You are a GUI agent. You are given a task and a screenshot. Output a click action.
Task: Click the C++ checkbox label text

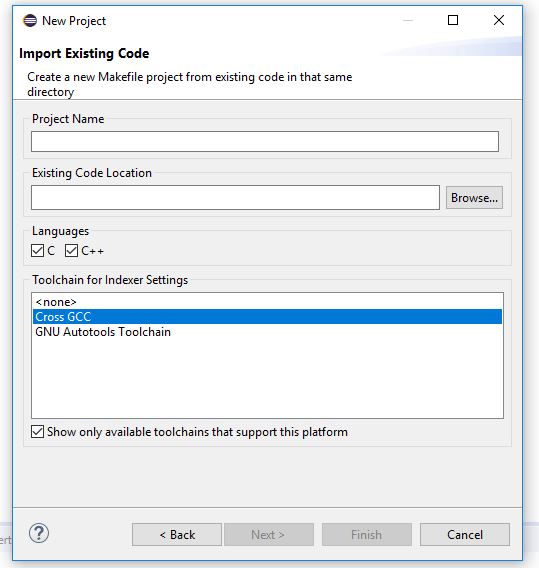[92, 251]
